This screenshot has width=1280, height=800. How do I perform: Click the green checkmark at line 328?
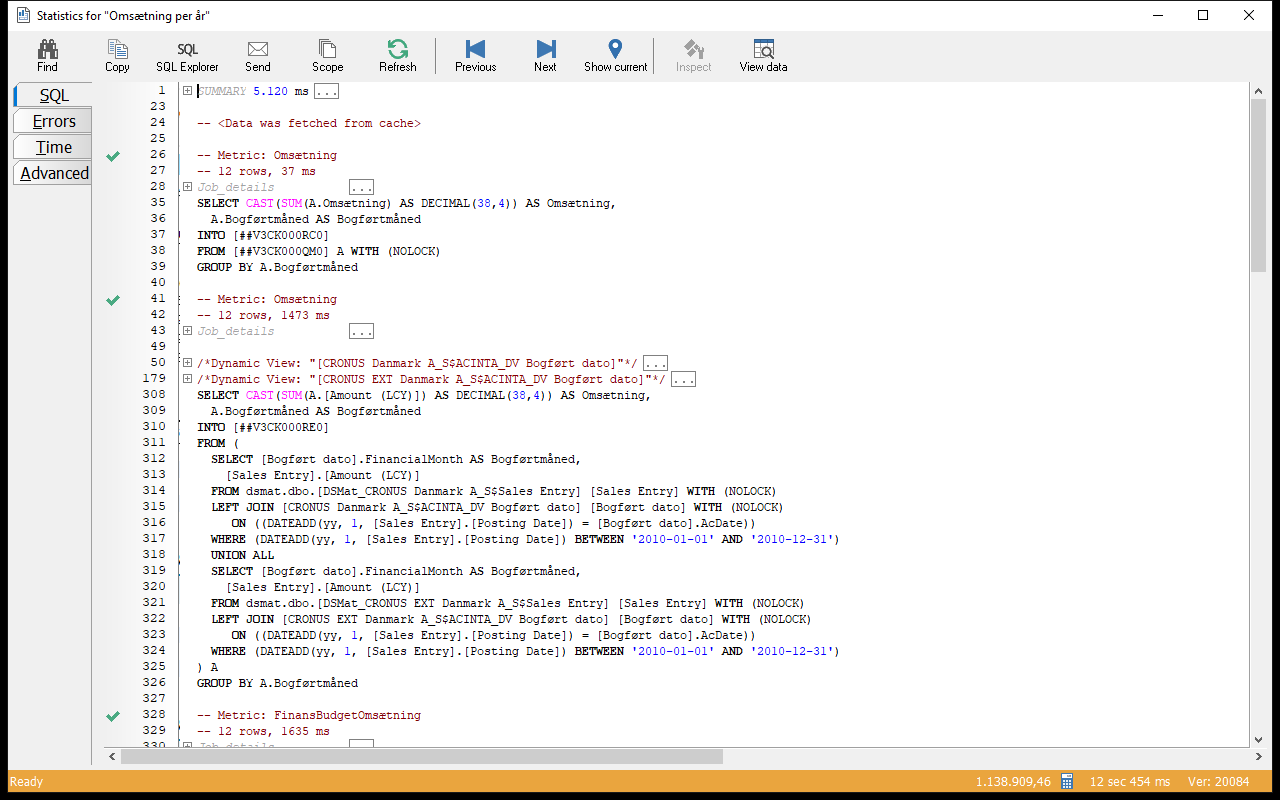coord(113,716)
